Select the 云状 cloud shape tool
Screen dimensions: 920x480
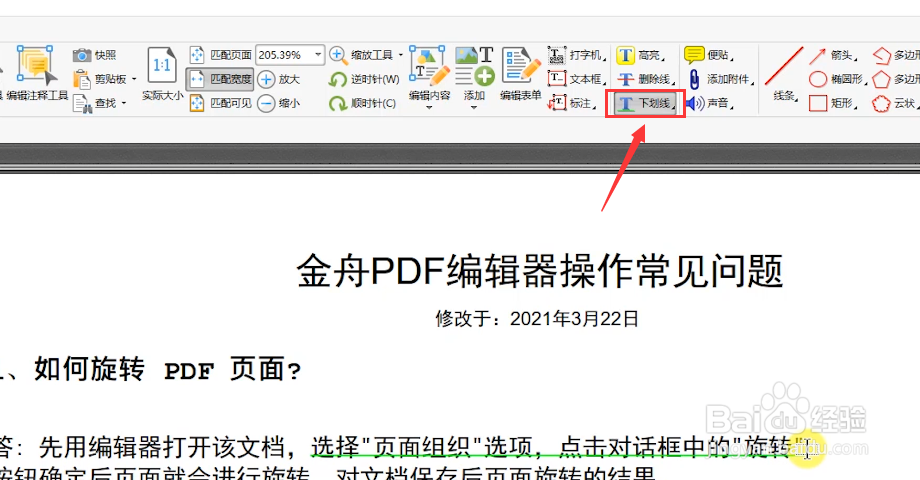click(895, 103)
